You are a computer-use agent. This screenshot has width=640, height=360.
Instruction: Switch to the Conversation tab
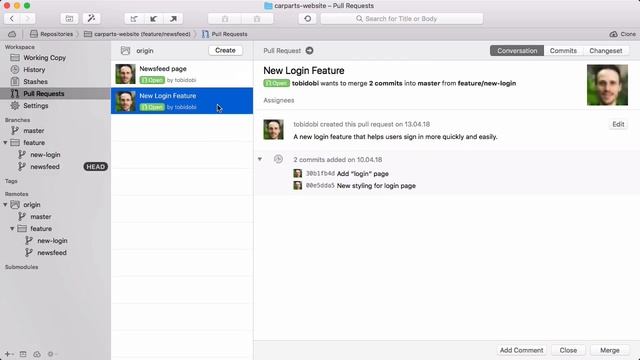coord(517,51)
